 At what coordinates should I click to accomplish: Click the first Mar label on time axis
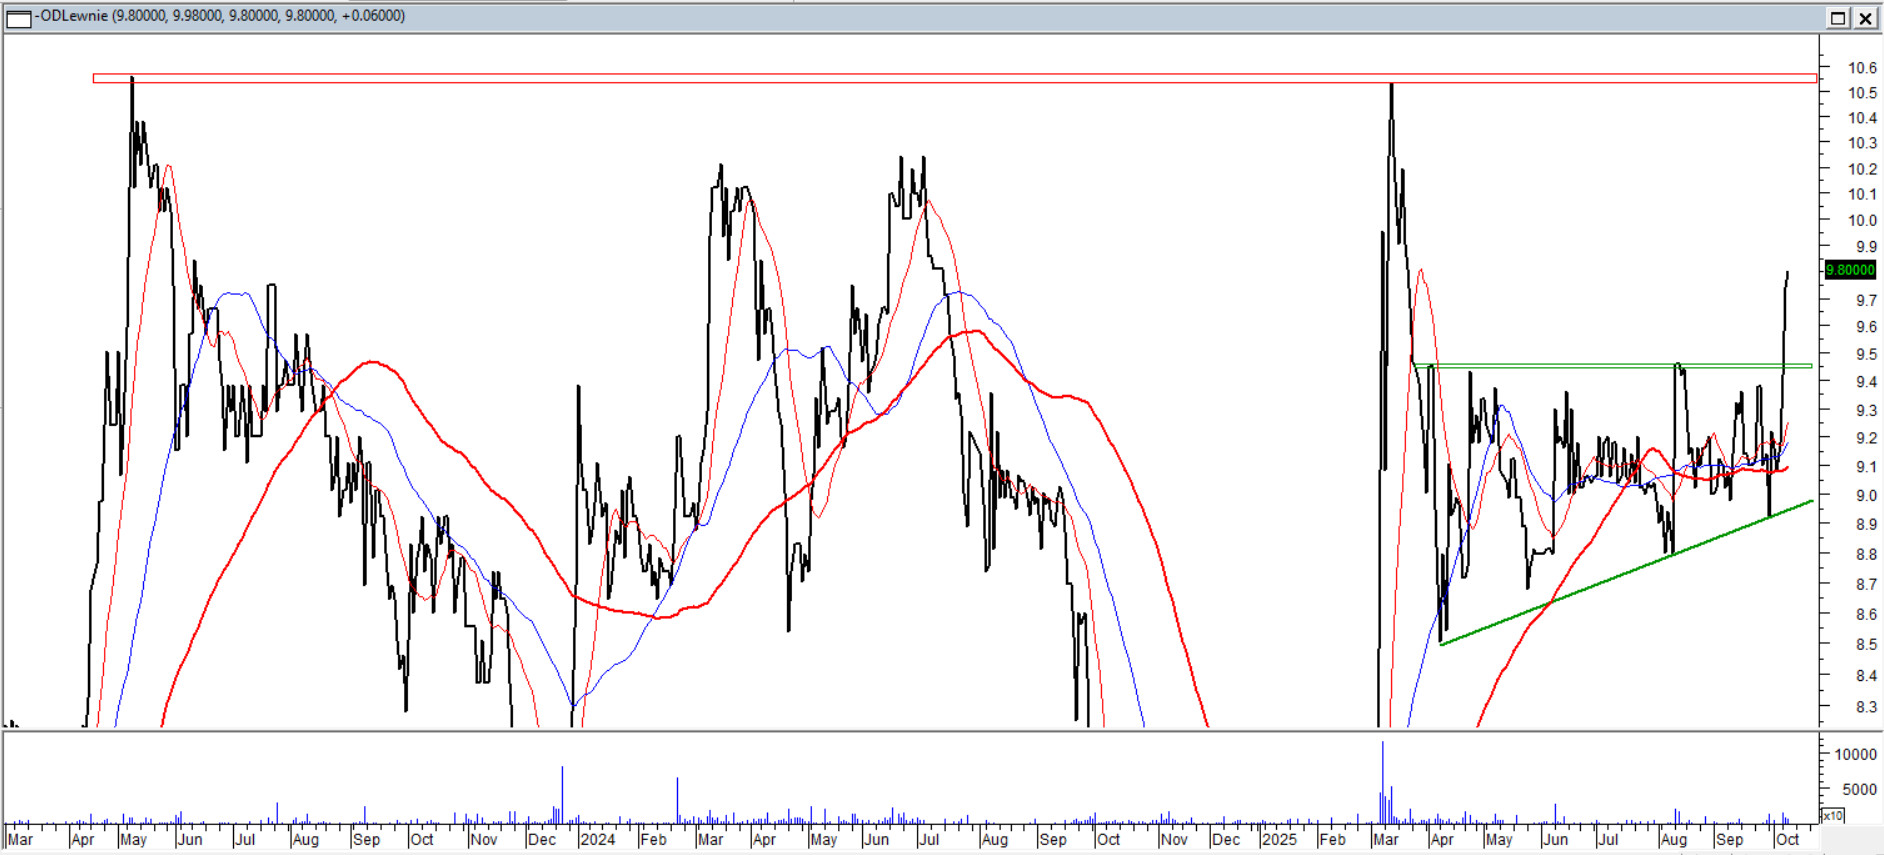(x=20, y=840)
